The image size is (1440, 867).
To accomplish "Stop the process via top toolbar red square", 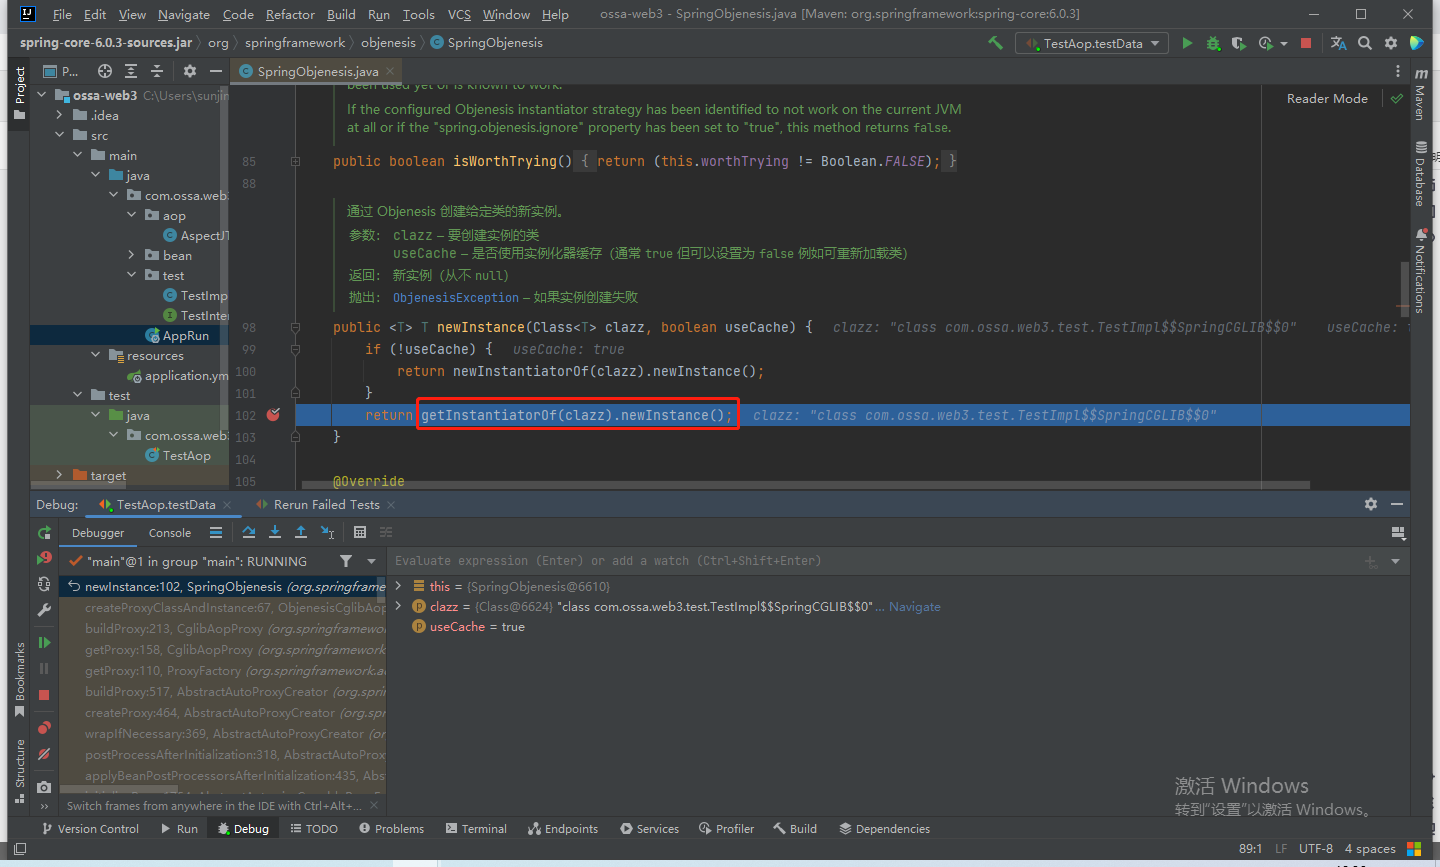I will click(x=1306, y=43).
